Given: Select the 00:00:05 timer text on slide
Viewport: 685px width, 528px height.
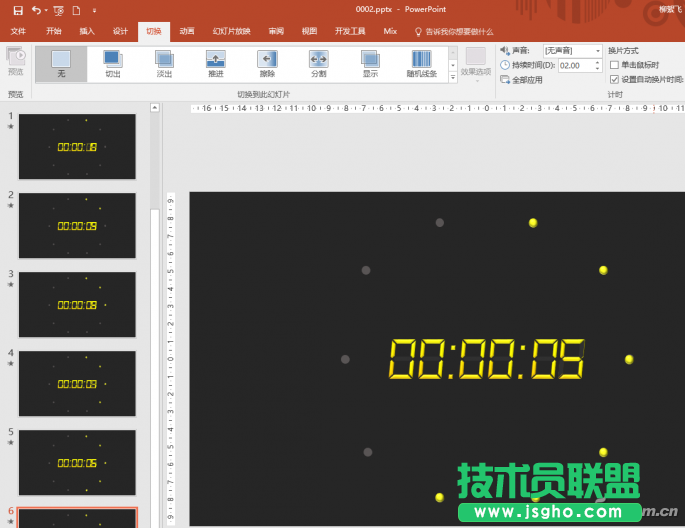Looking at the screenshot, I should [487, 359].
